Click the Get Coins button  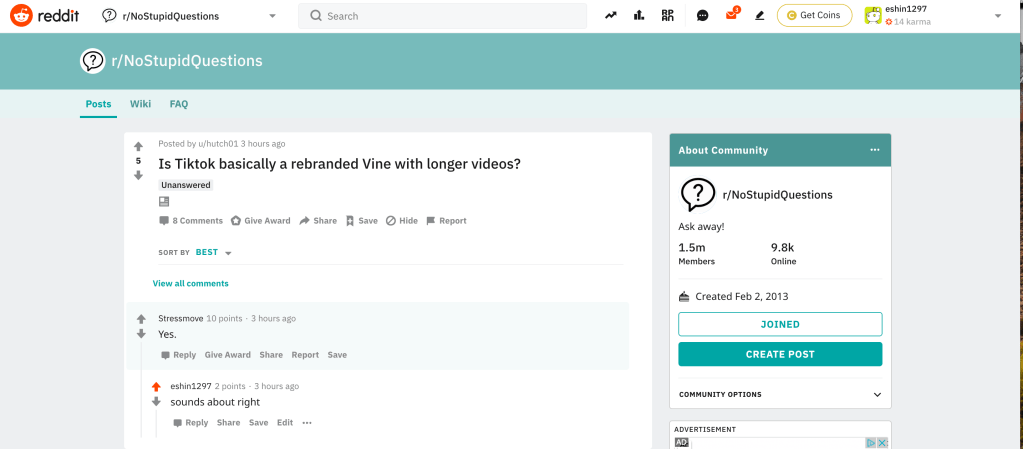coord(814,16)
